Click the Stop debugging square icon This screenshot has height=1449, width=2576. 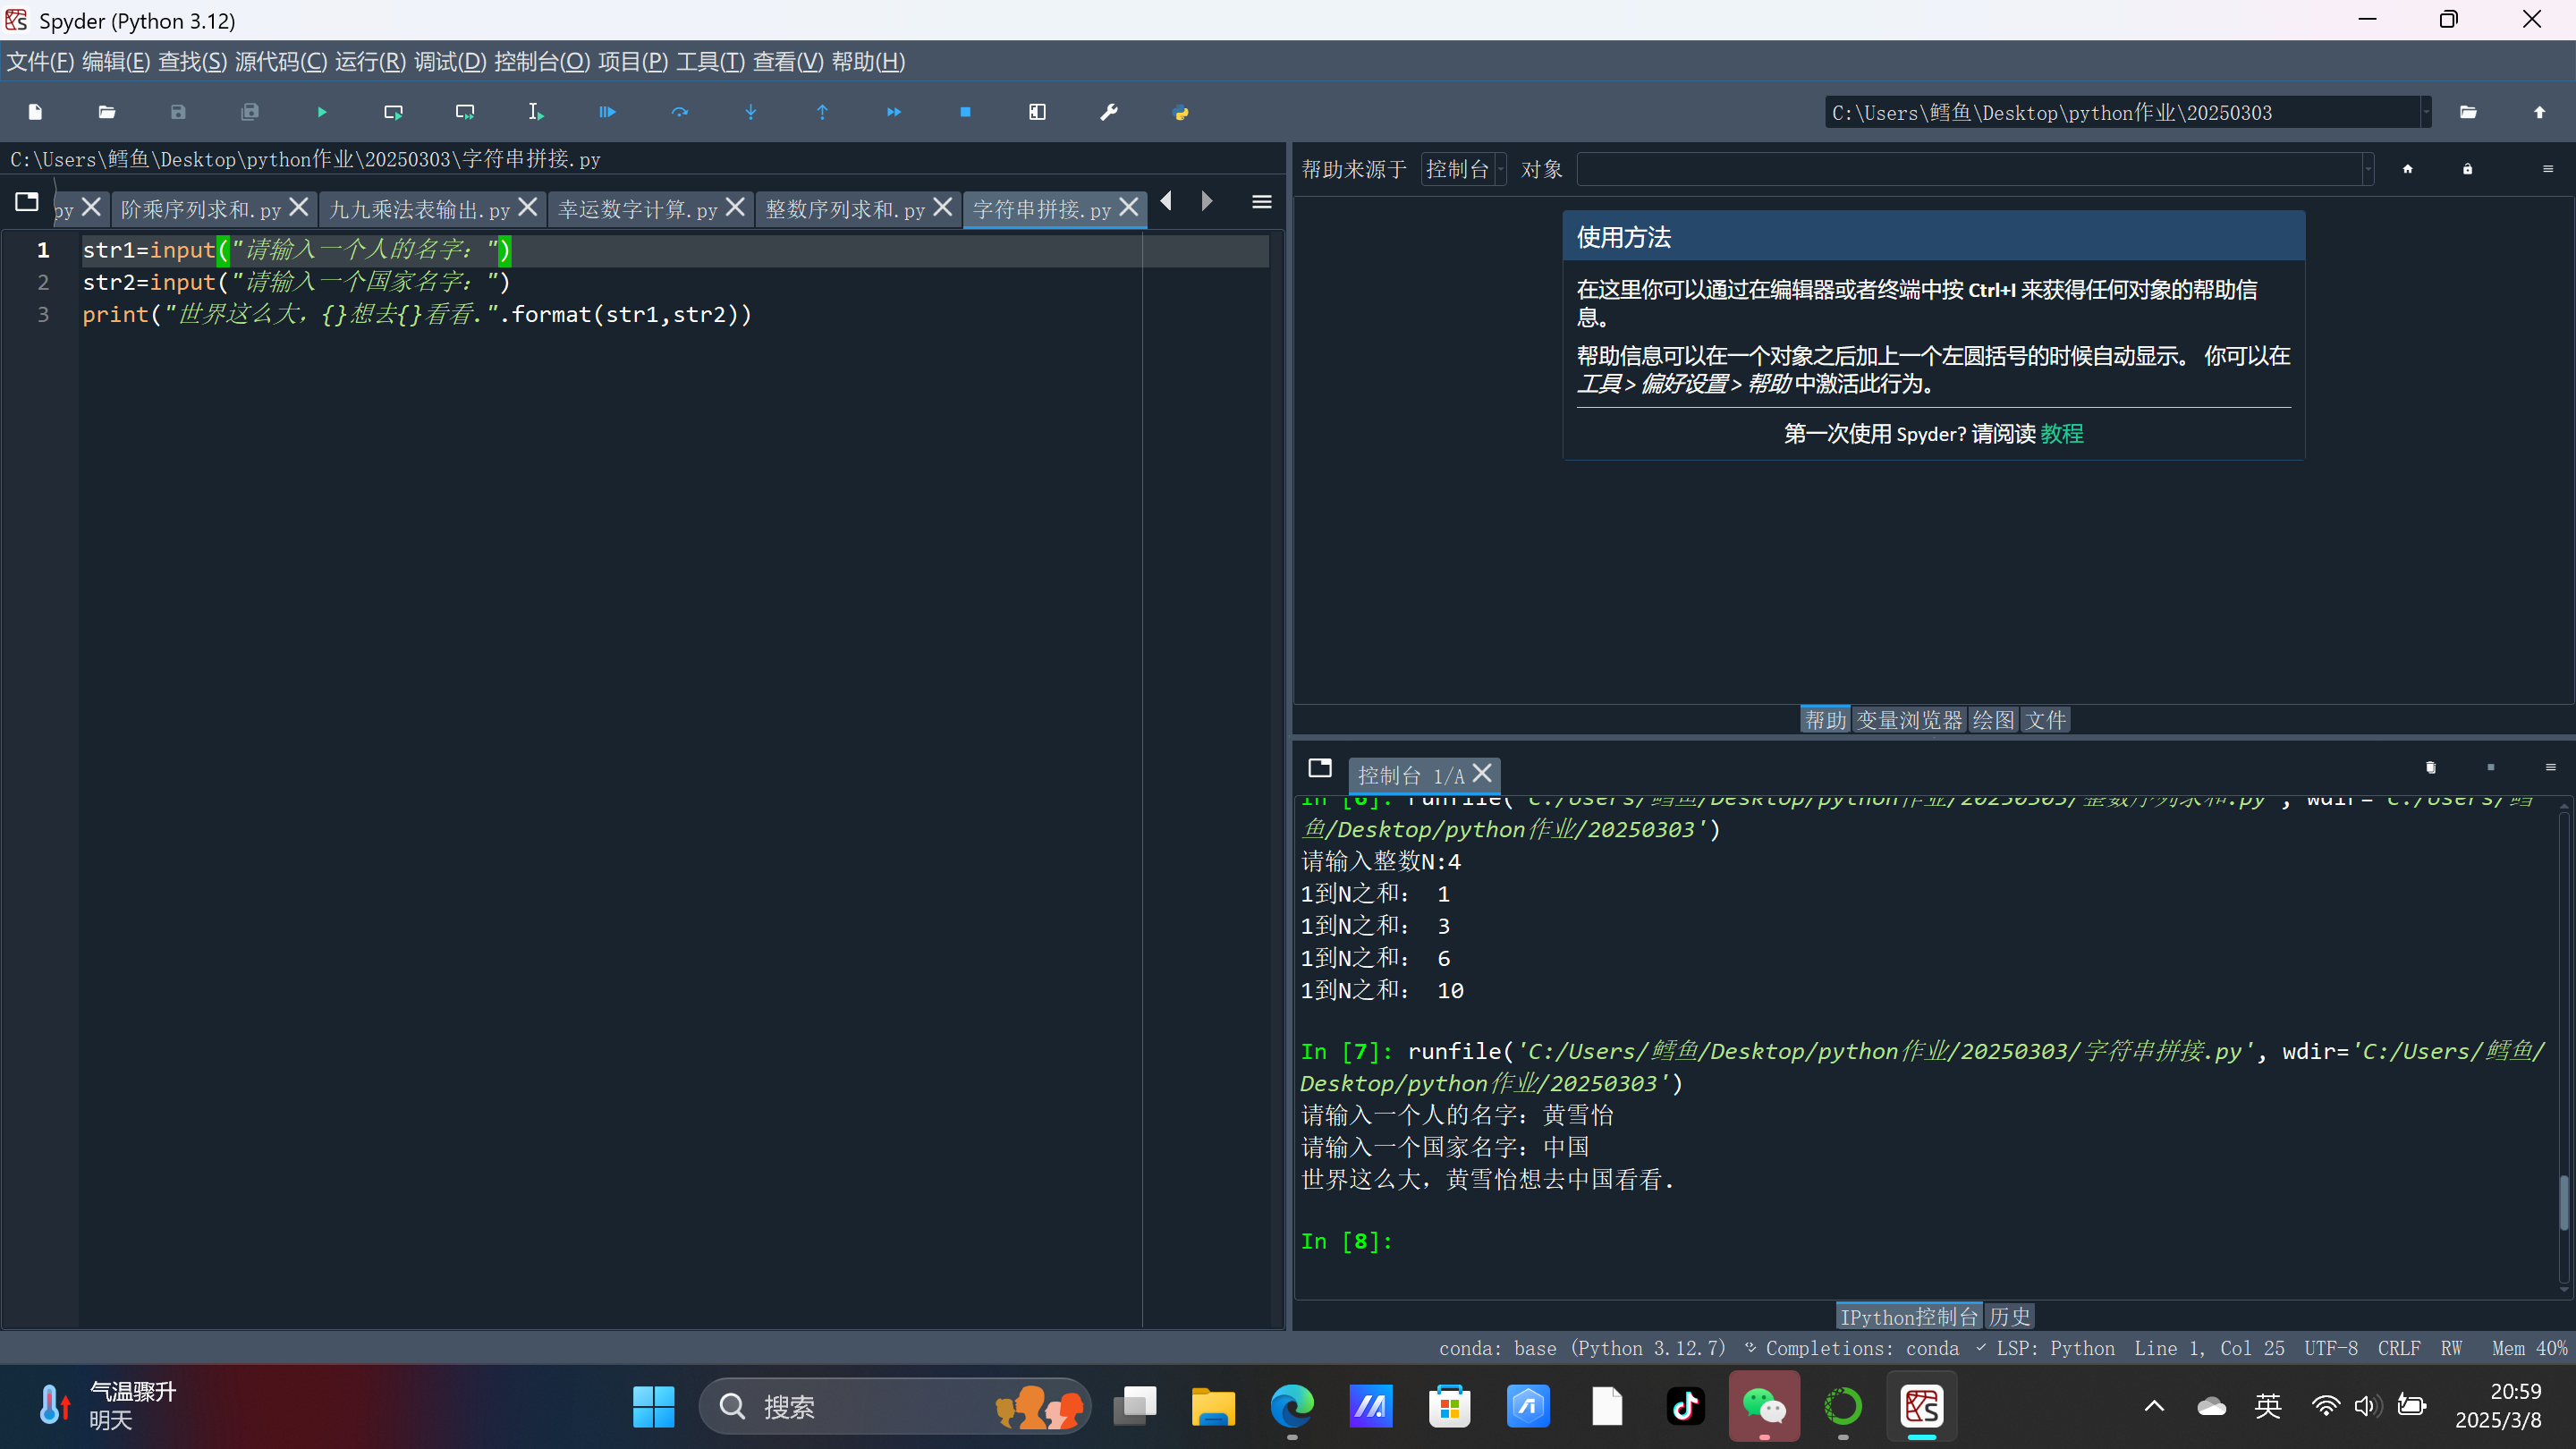965,112
